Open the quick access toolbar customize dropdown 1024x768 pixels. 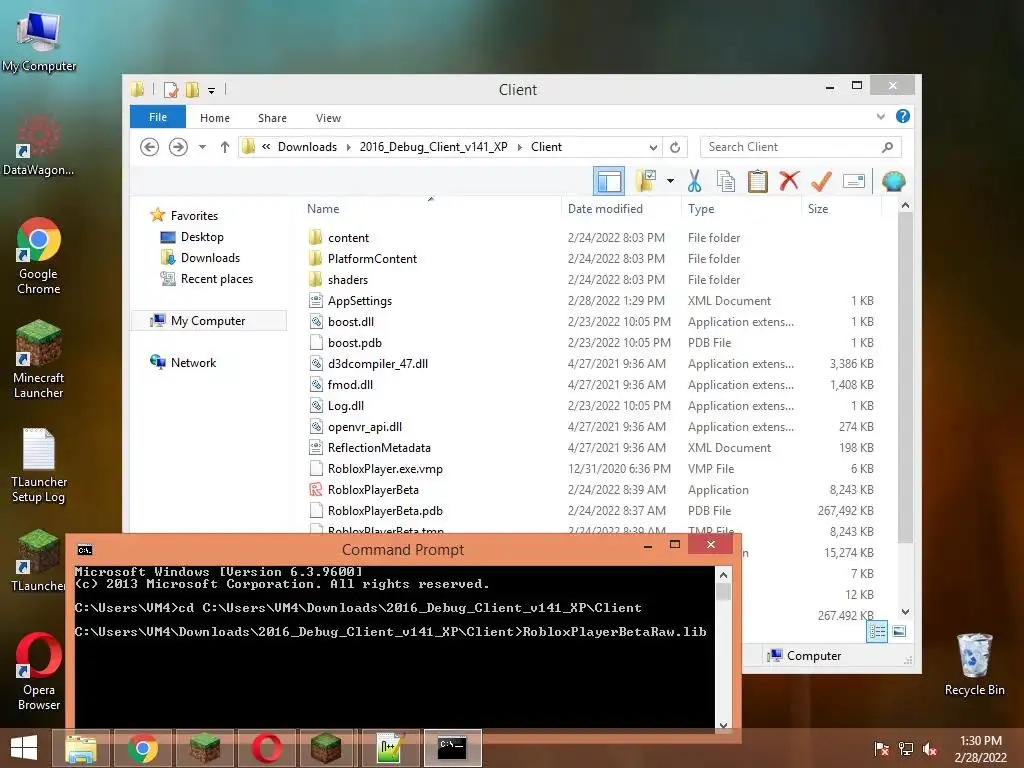pyautogui.click(x=212, y=90)
